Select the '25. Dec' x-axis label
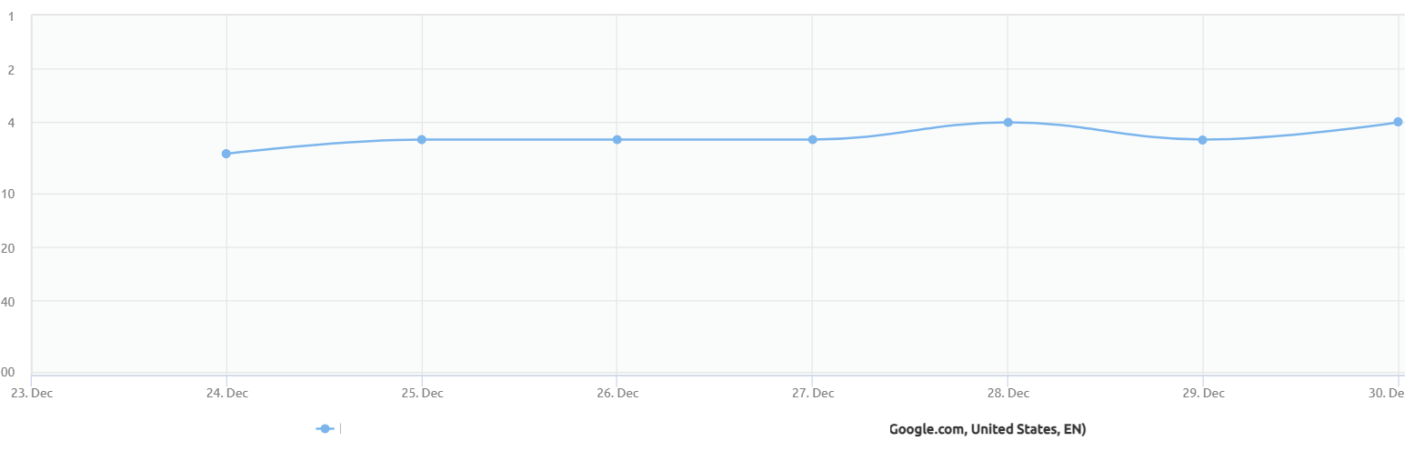This screenshot has width=1424, height=461. tap(422, 393)
